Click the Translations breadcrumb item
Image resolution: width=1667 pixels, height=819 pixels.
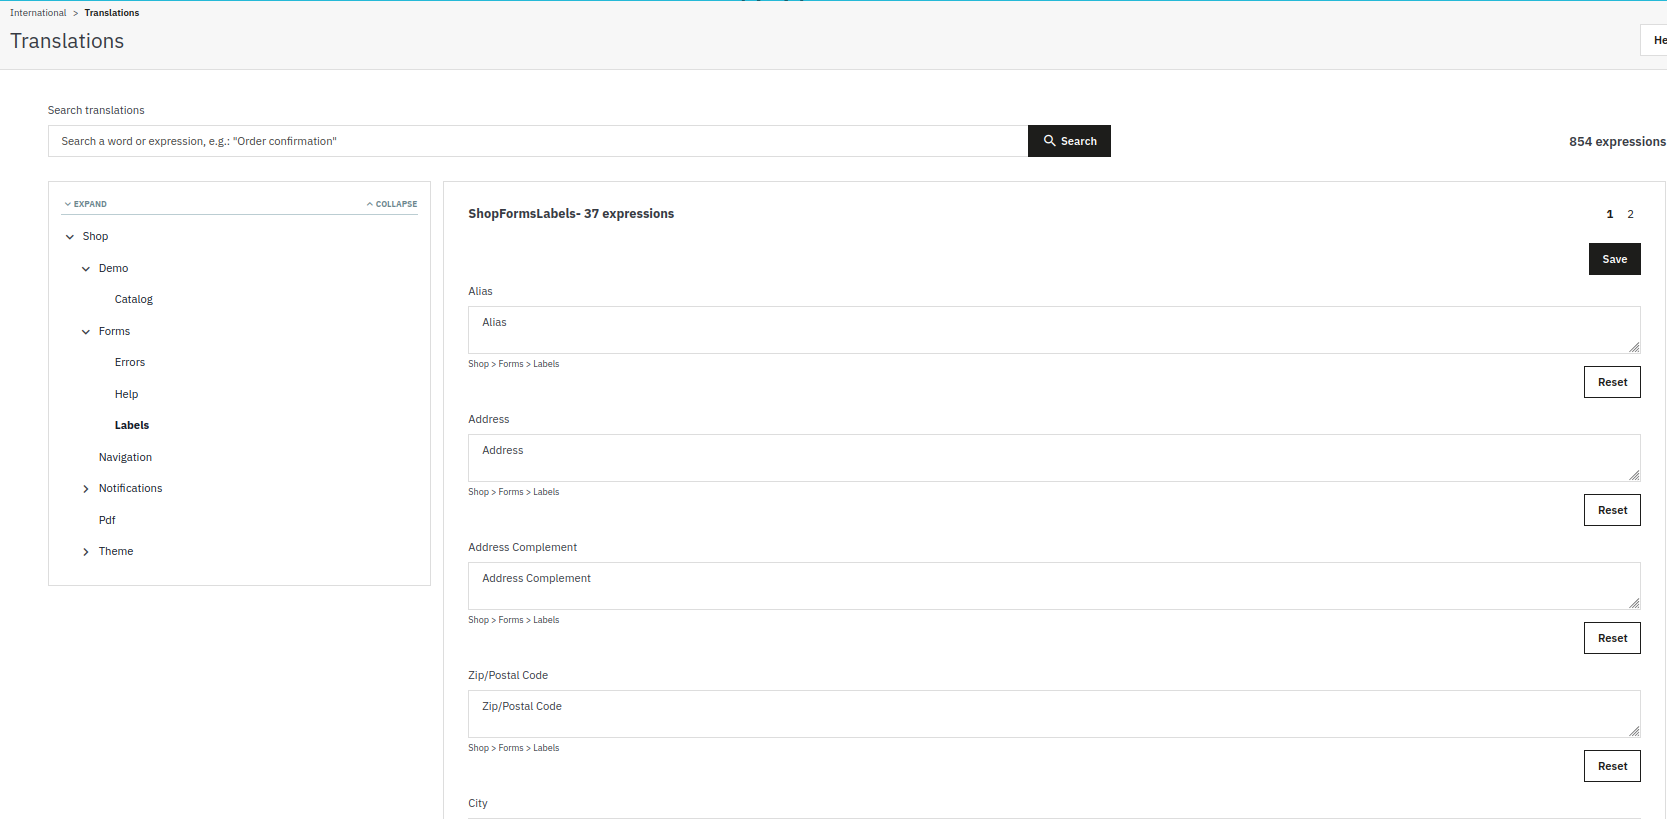[x=112, y=13]
